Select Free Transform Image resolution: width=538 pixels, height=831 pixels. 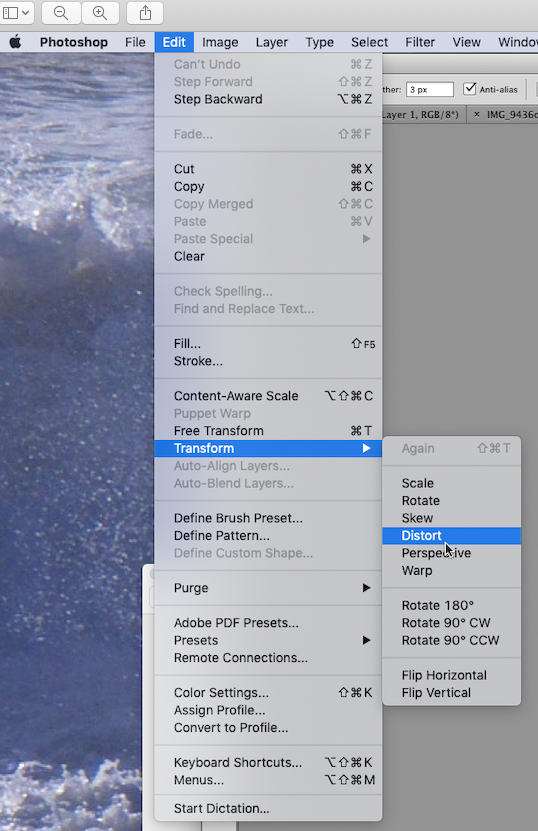(268, 431)
